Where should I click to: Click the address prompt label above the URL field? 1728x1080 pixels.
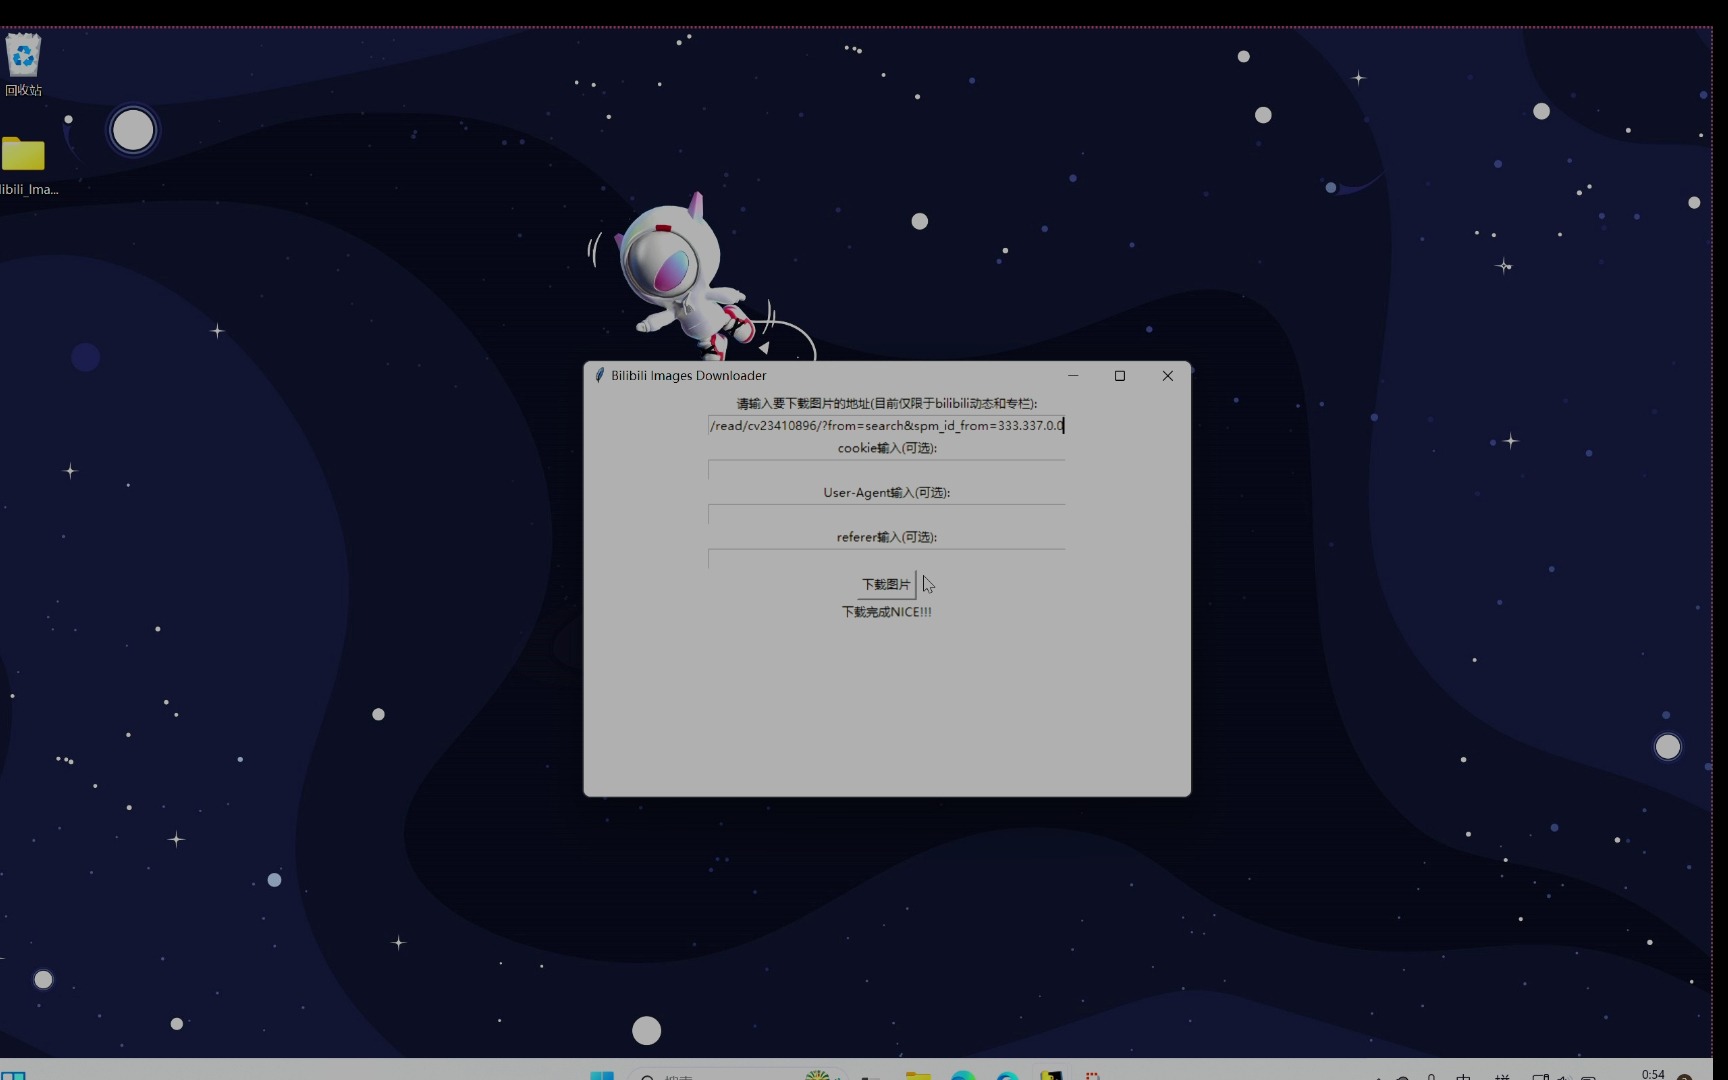[886, 404]
